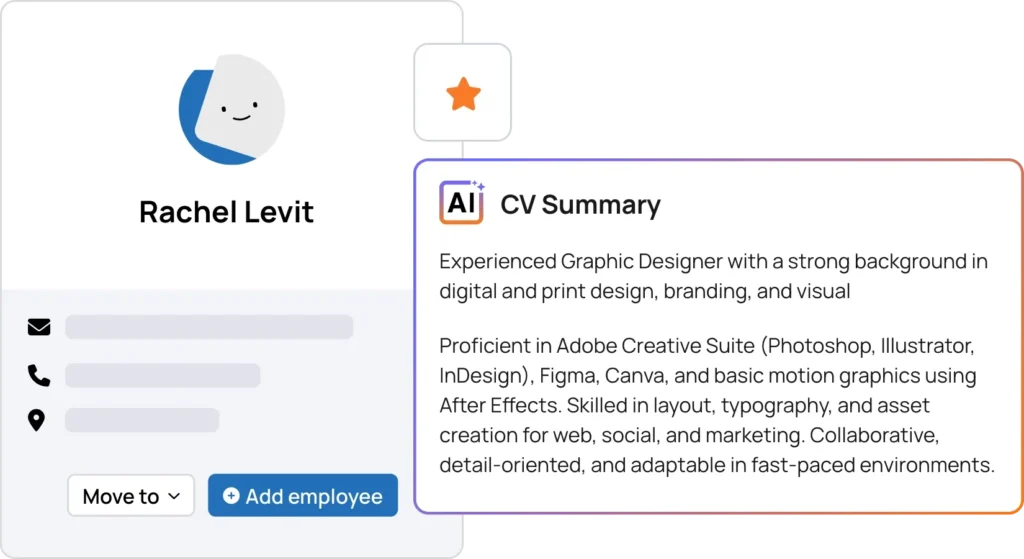1024x559 pixels.
Task: Click the orange star favorite icon
Action: pos(463,94)
